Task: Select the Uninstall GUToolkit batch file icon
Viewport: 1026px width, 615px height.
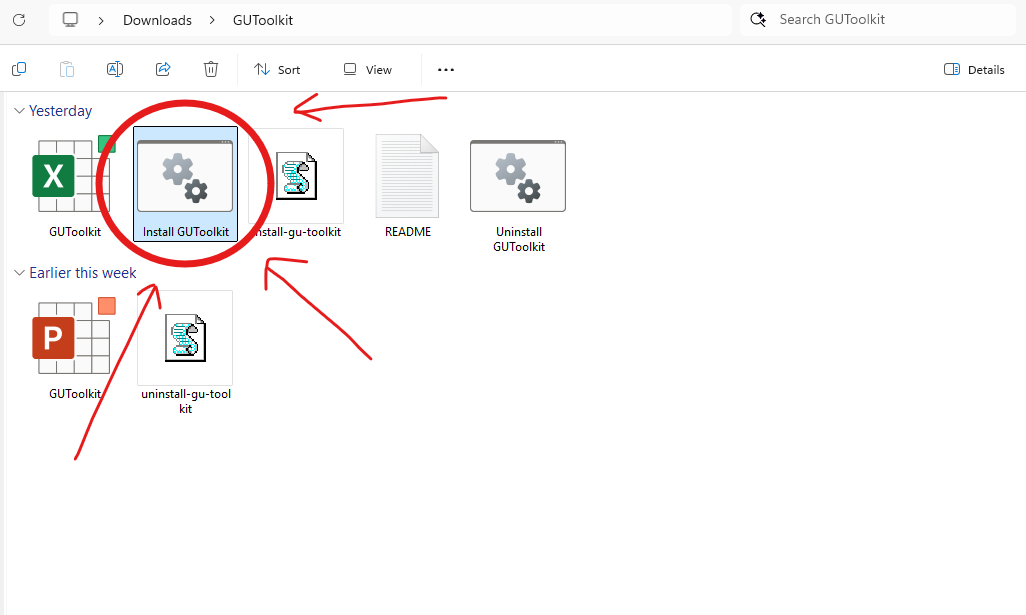Action: click(x=518, y=175)
